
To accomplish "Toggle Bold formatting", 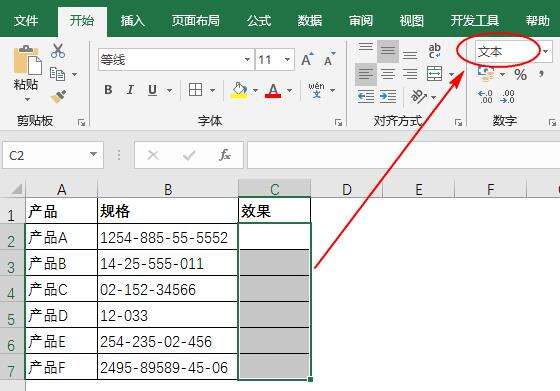I will [x=108, y=90].
